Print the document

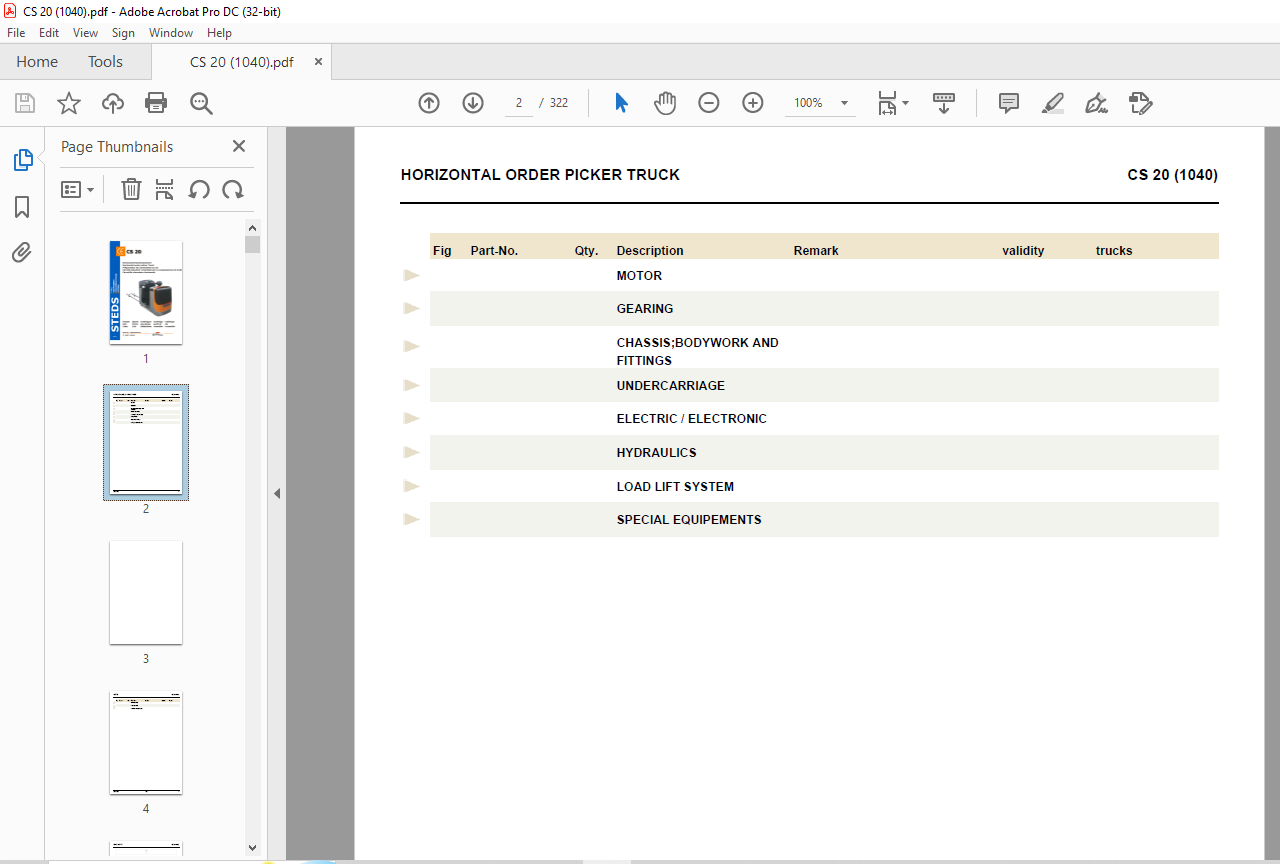point(156,103)
